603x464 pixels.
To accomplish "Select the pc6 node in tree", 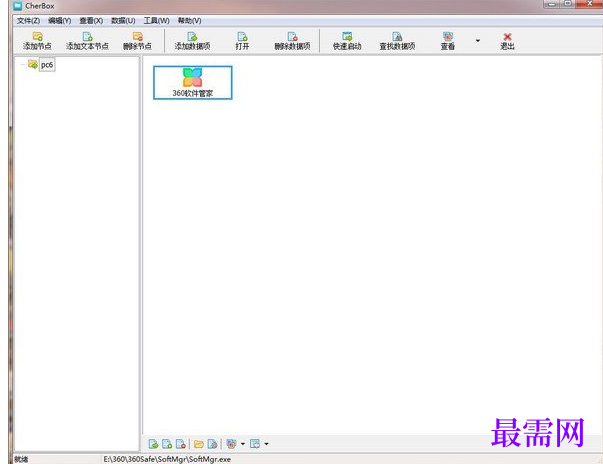I will (47, 65).
